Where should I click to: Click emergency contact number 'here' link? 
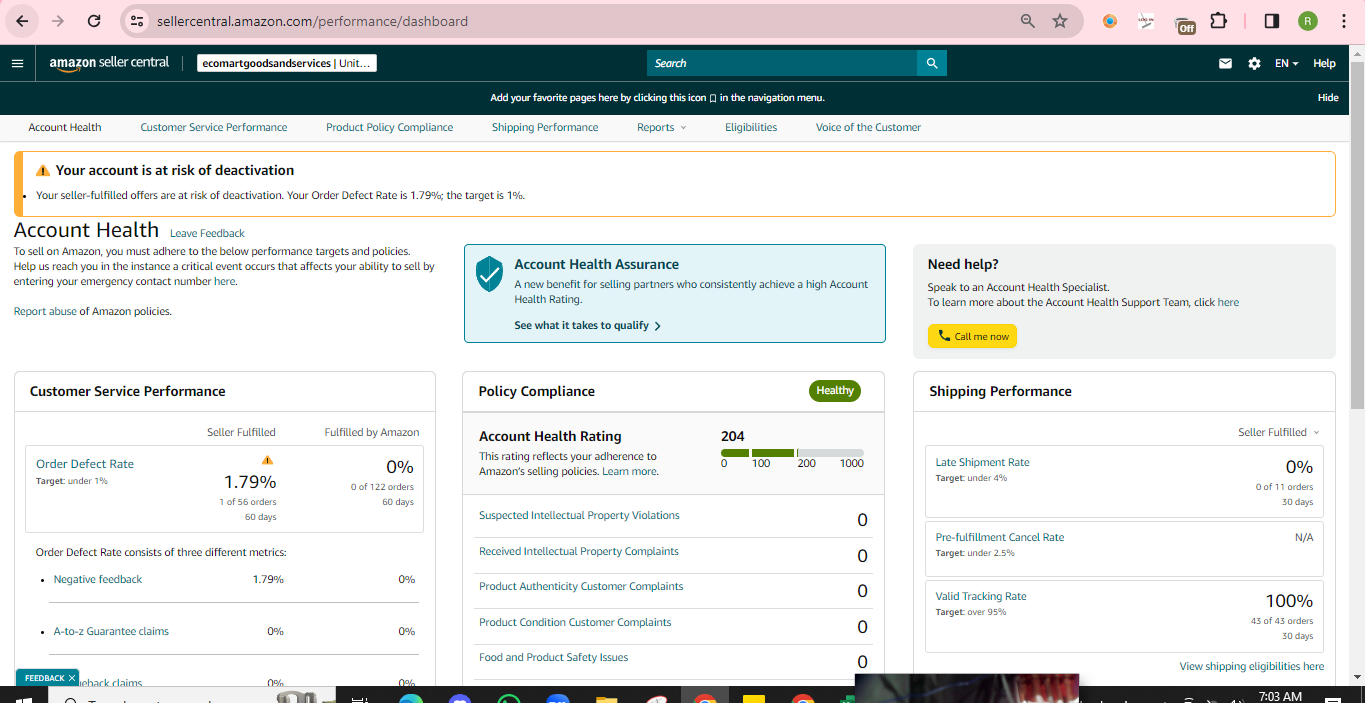coord(225,281)
